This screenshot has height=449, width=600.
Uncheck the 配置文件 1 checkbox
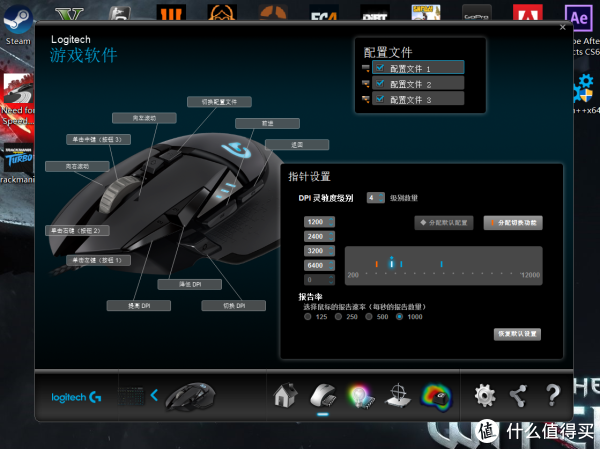click(x=380, y=68)
